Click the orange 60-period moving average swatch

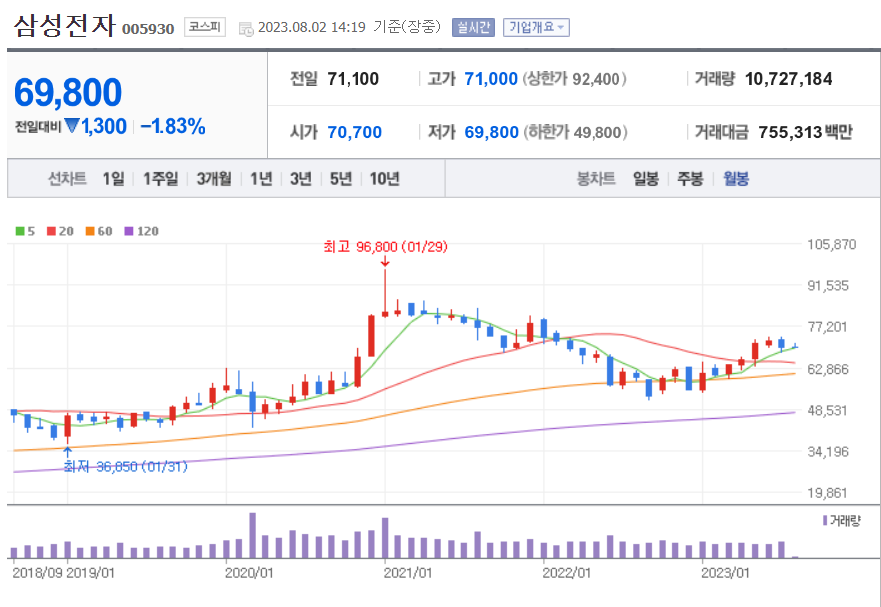(x=90, y=231)
